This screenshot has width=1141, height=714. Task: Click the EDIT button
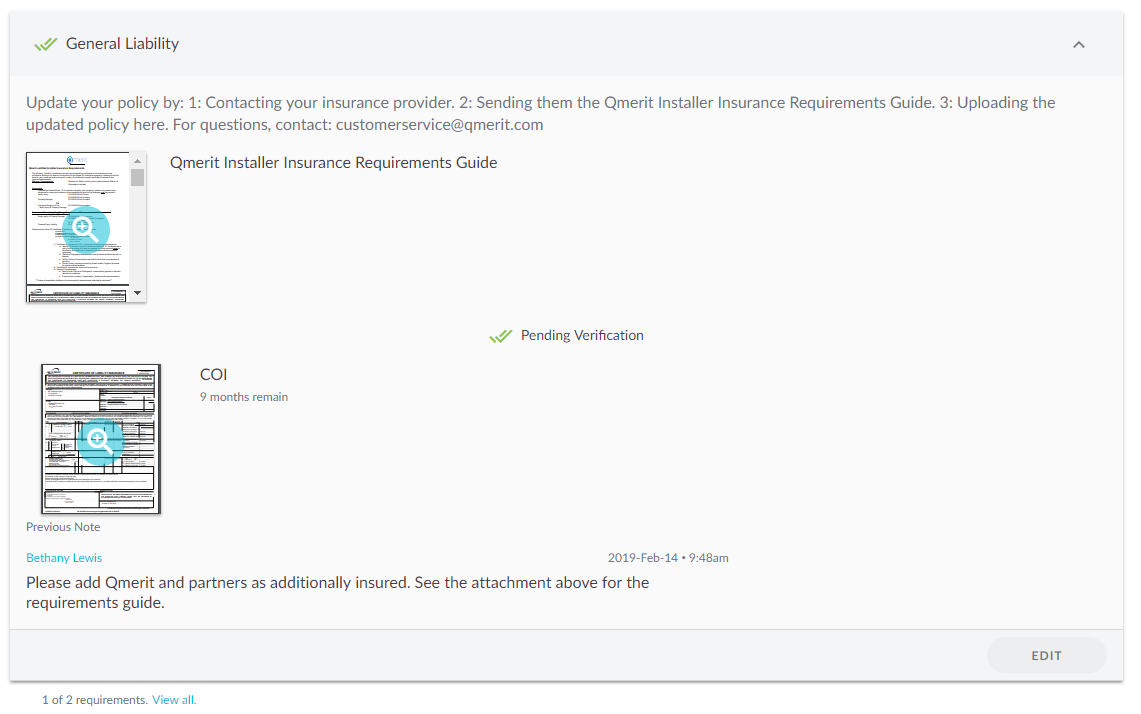[x=1046, y=656]
